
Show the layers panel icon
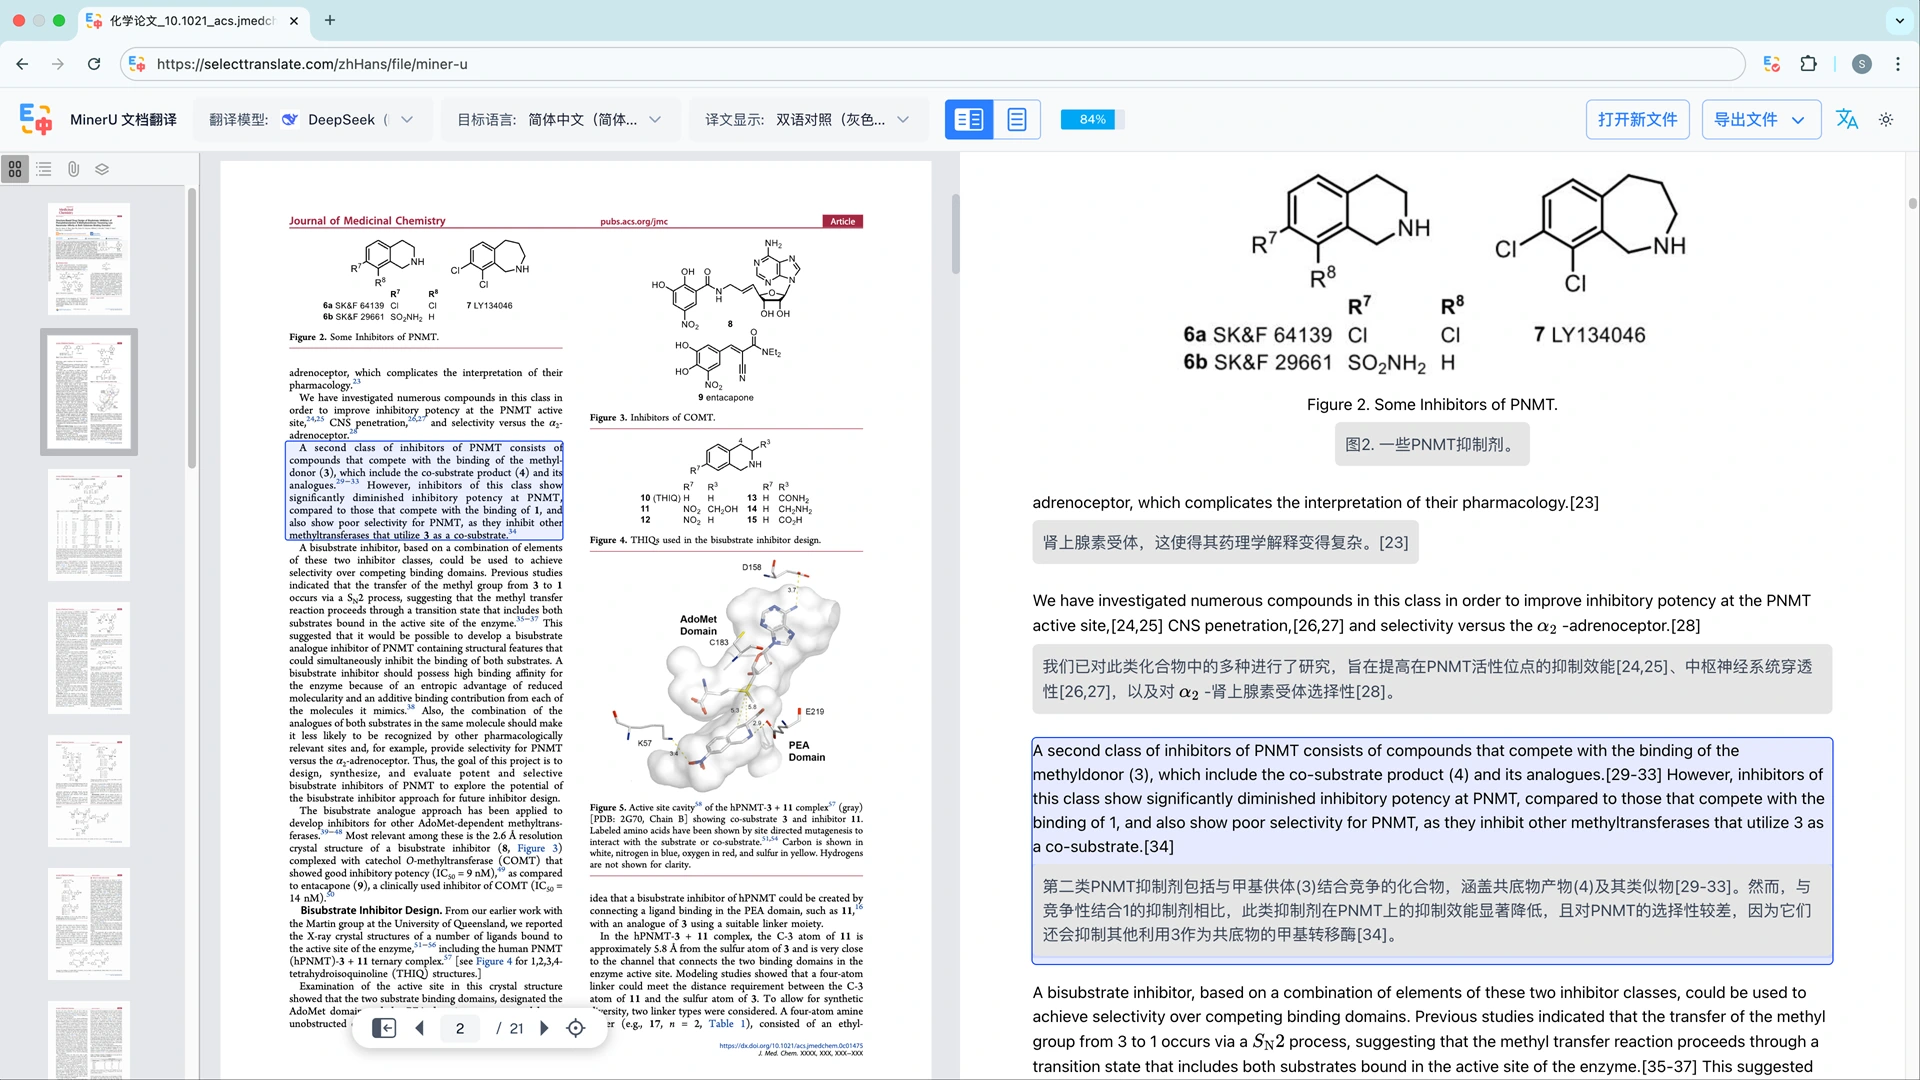102,169
